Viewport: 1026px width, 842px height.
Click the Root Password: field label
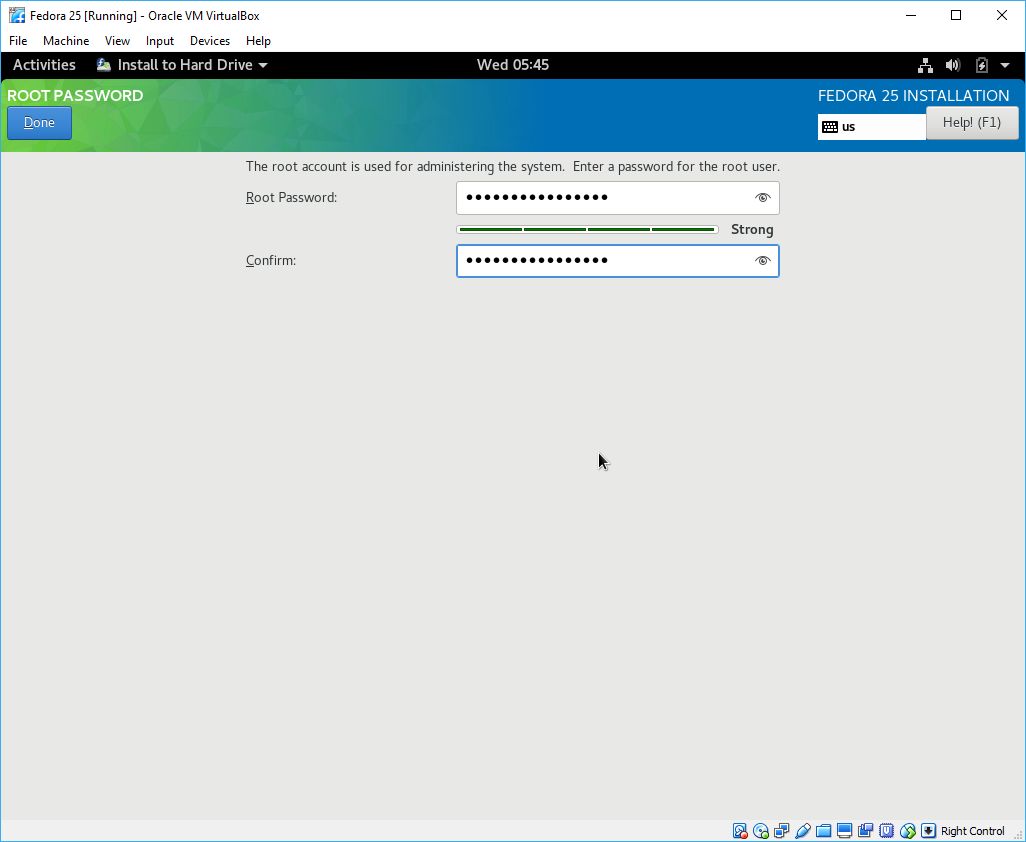pos(291,198)
